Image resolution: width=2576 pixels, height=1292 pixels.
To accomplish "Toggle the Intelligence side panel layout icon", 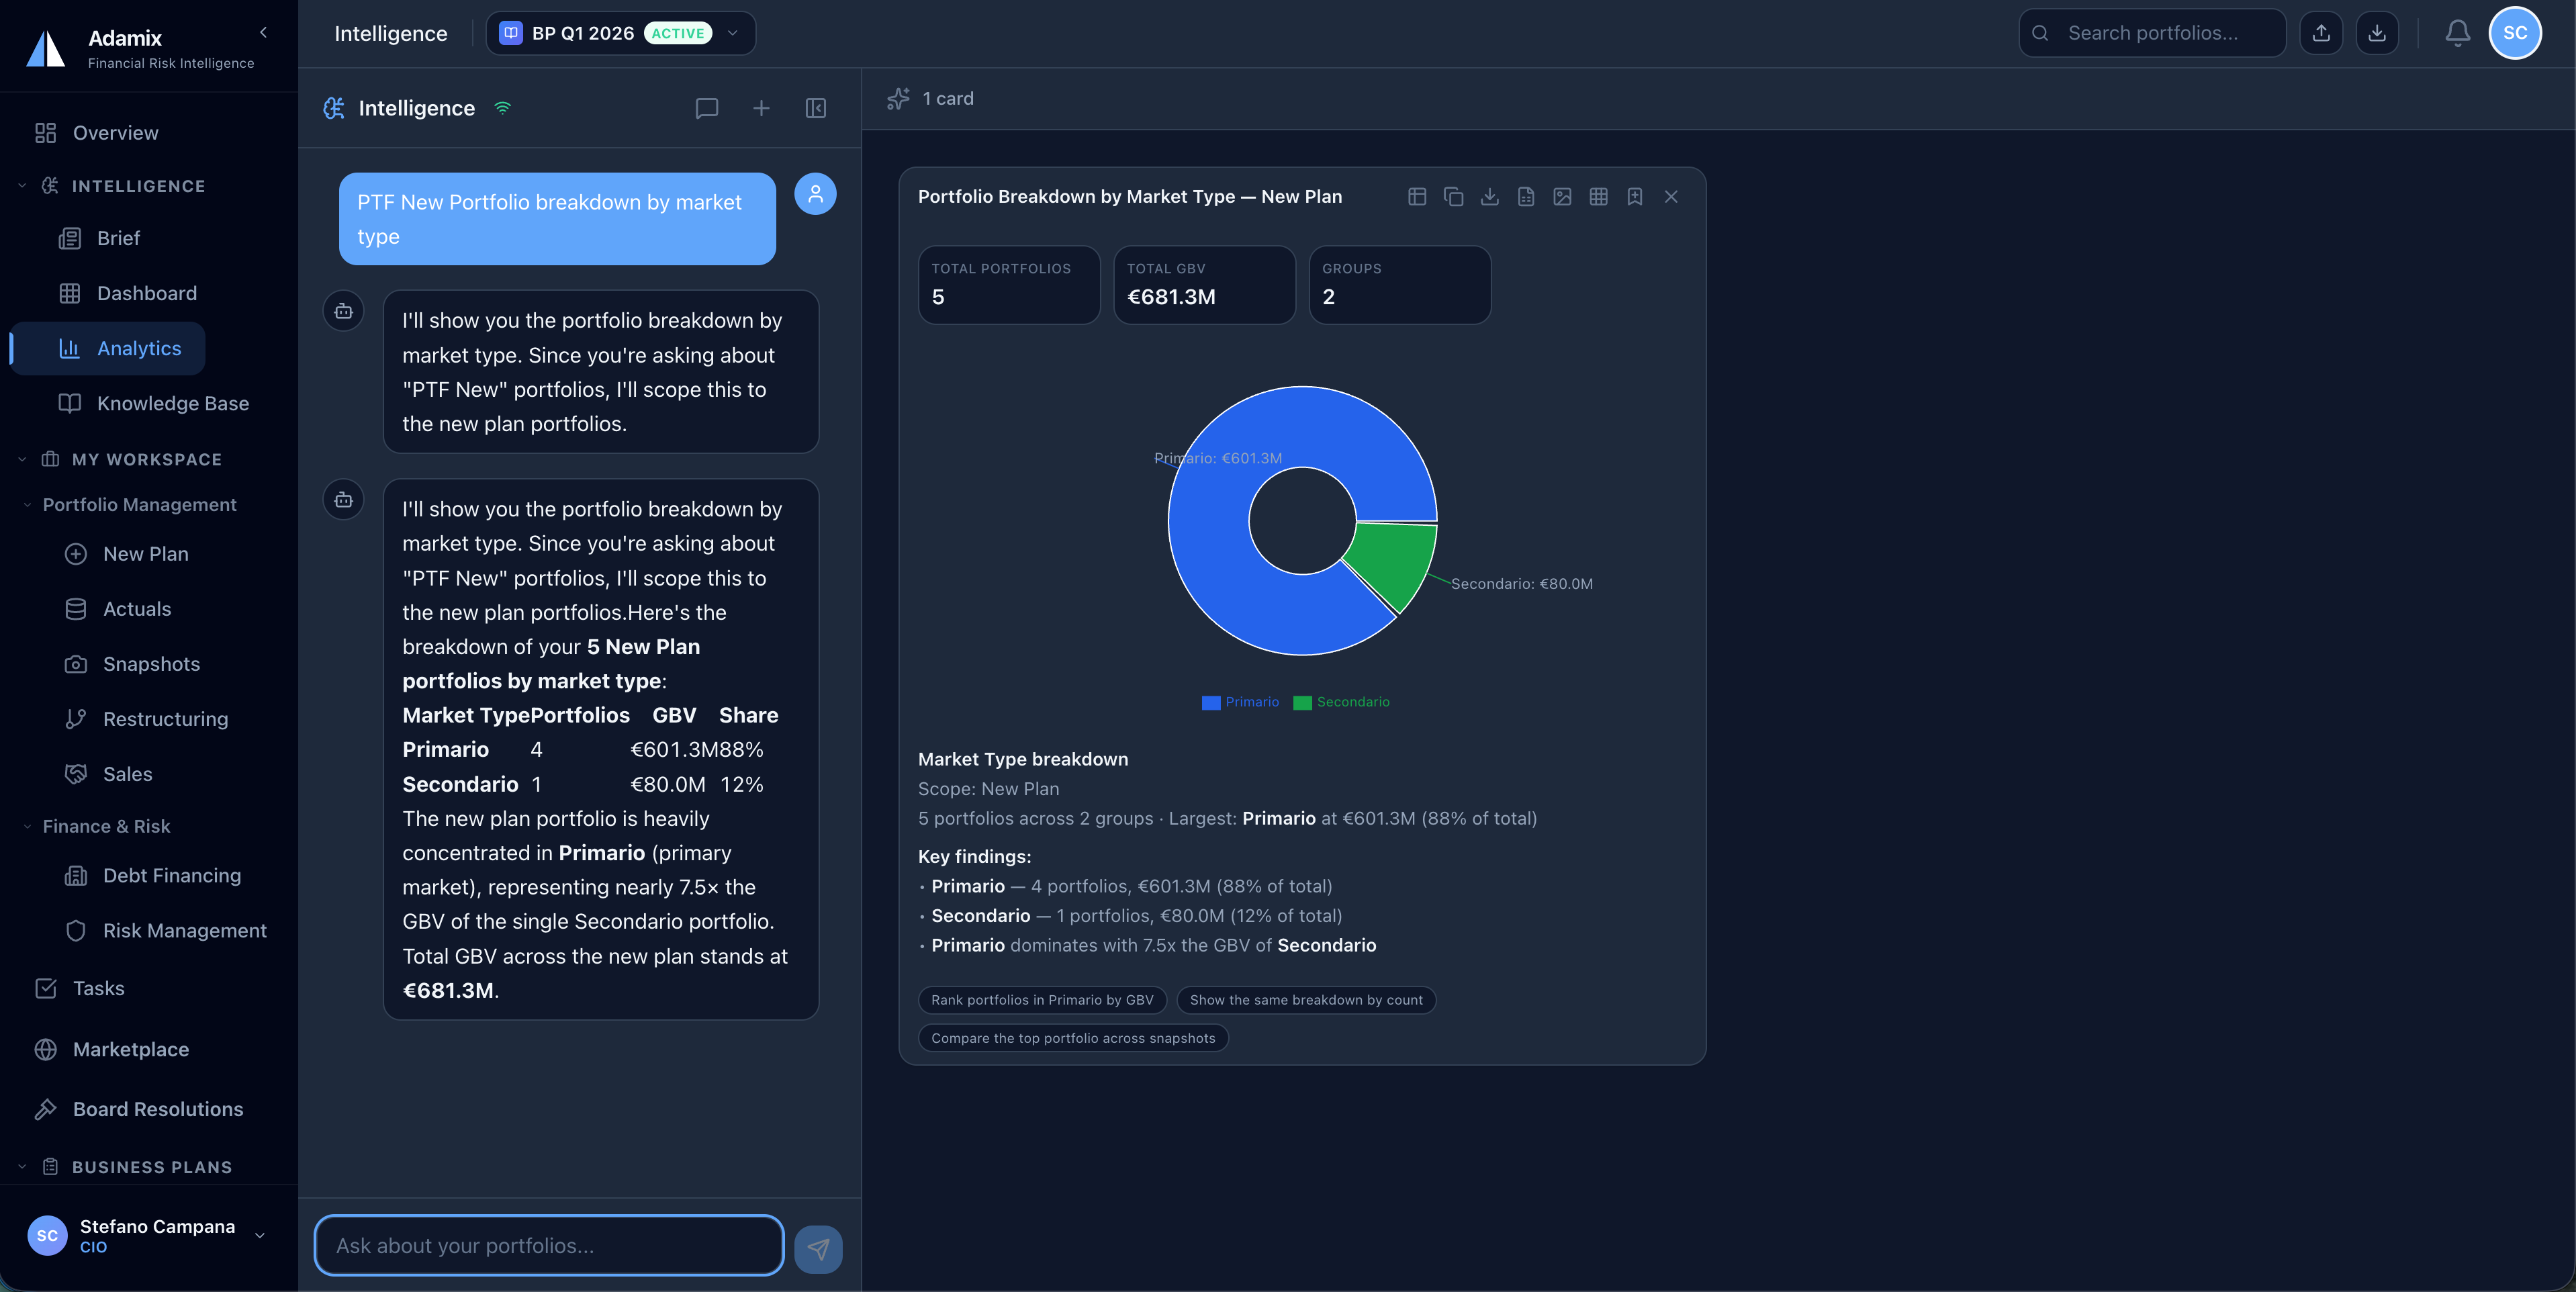I will (815, 108).
